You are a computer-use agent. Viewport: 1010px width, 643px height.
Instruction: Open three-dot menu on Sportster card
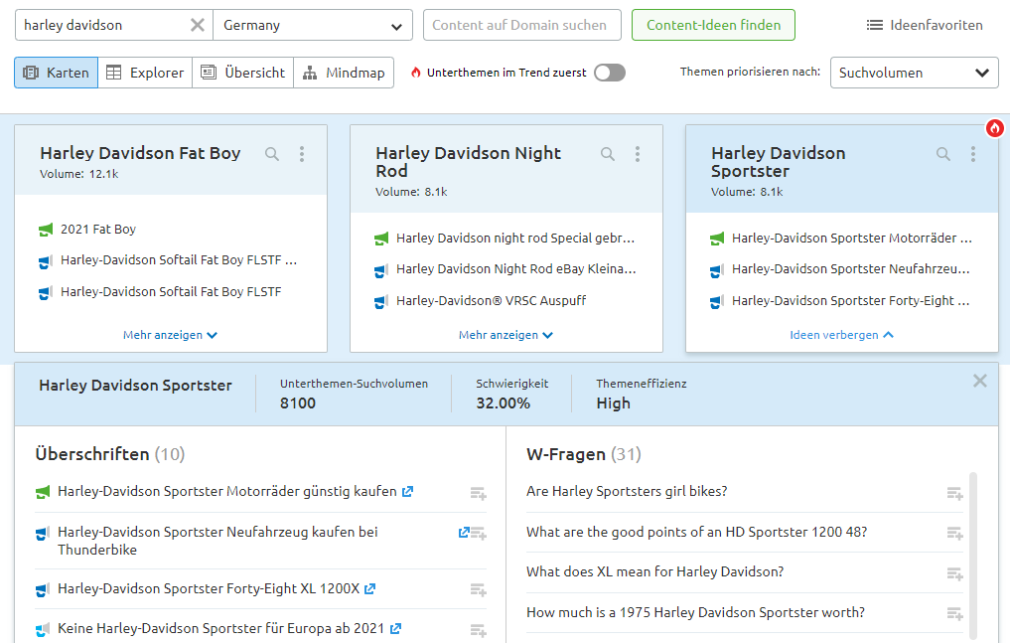(x=973, y=154)
